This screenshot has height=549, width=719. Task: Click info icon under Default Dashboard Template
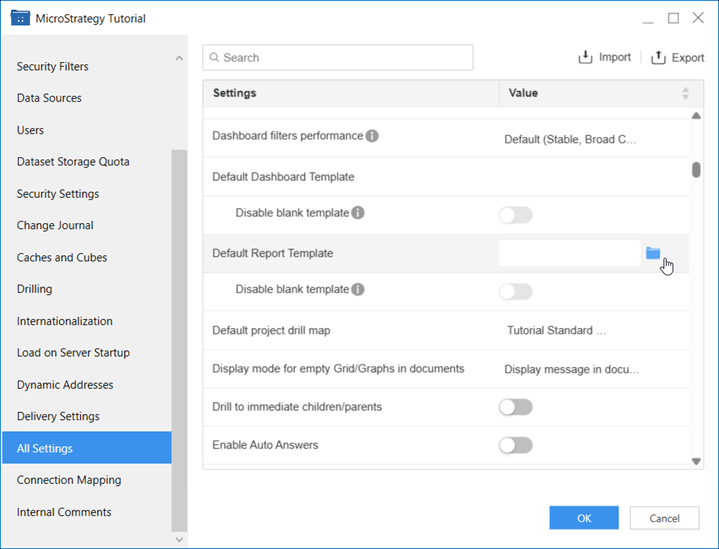358,213
